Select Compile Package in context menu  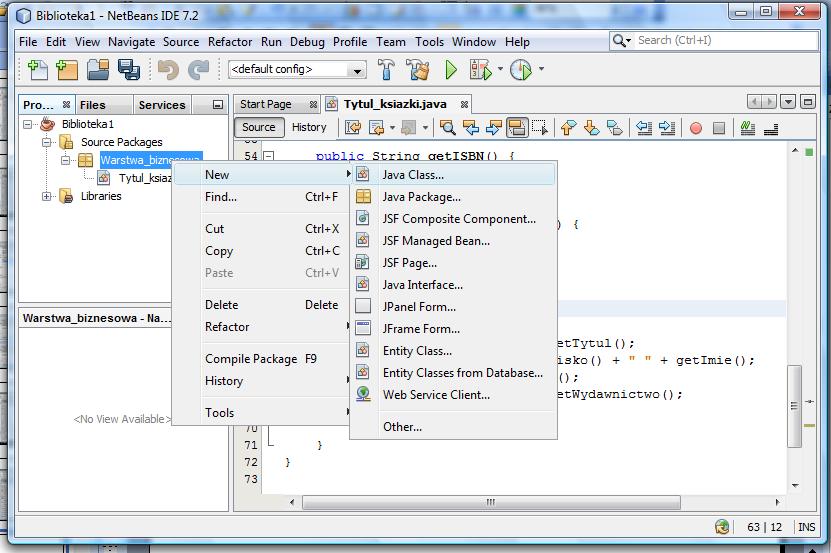261,359
